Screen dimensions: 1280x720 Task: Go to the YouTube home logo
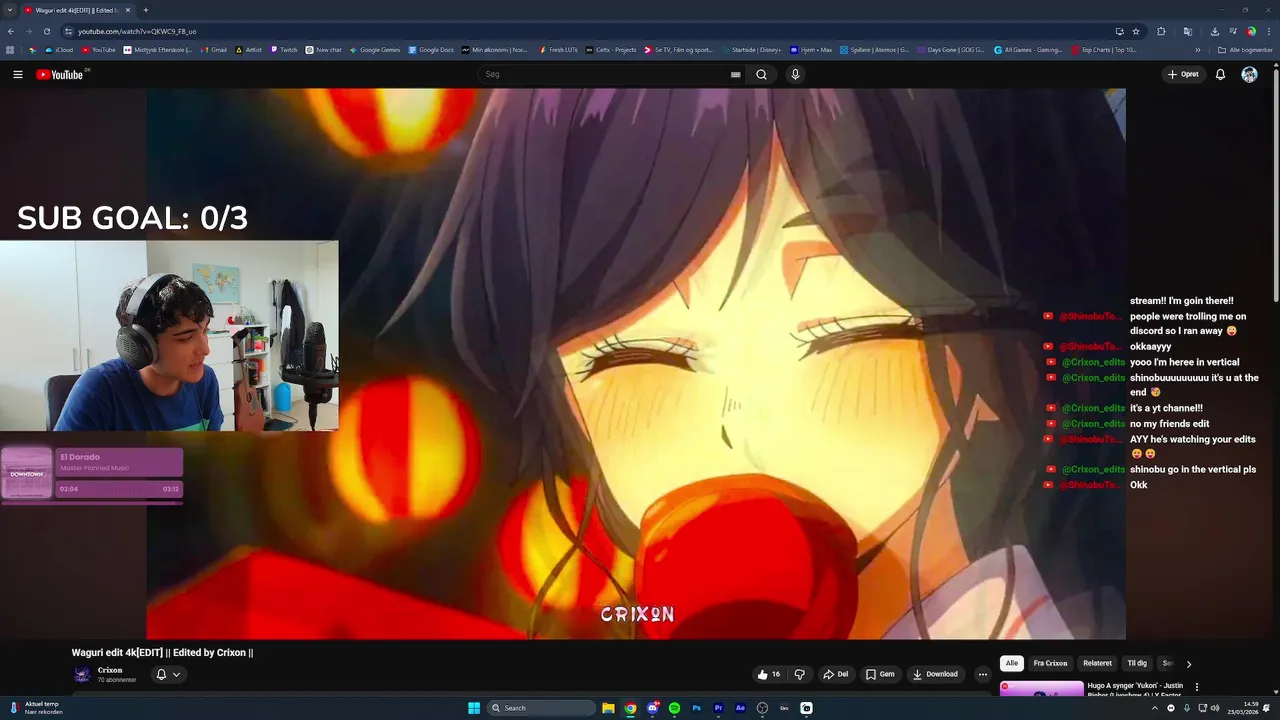tap(60, 74)
